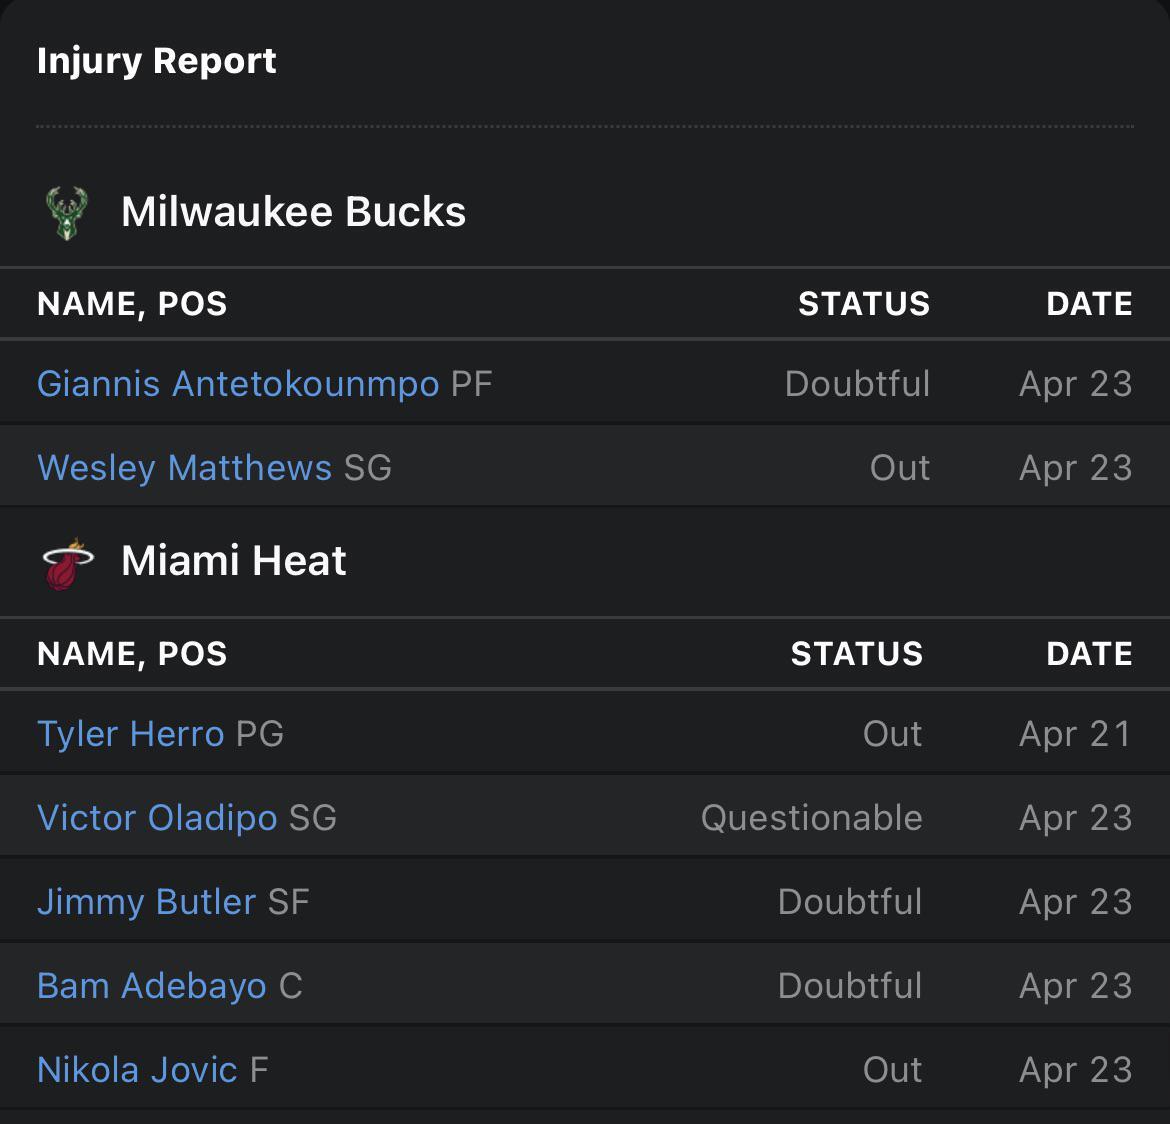Click the Miami Heat team logo

click(67, 563)
